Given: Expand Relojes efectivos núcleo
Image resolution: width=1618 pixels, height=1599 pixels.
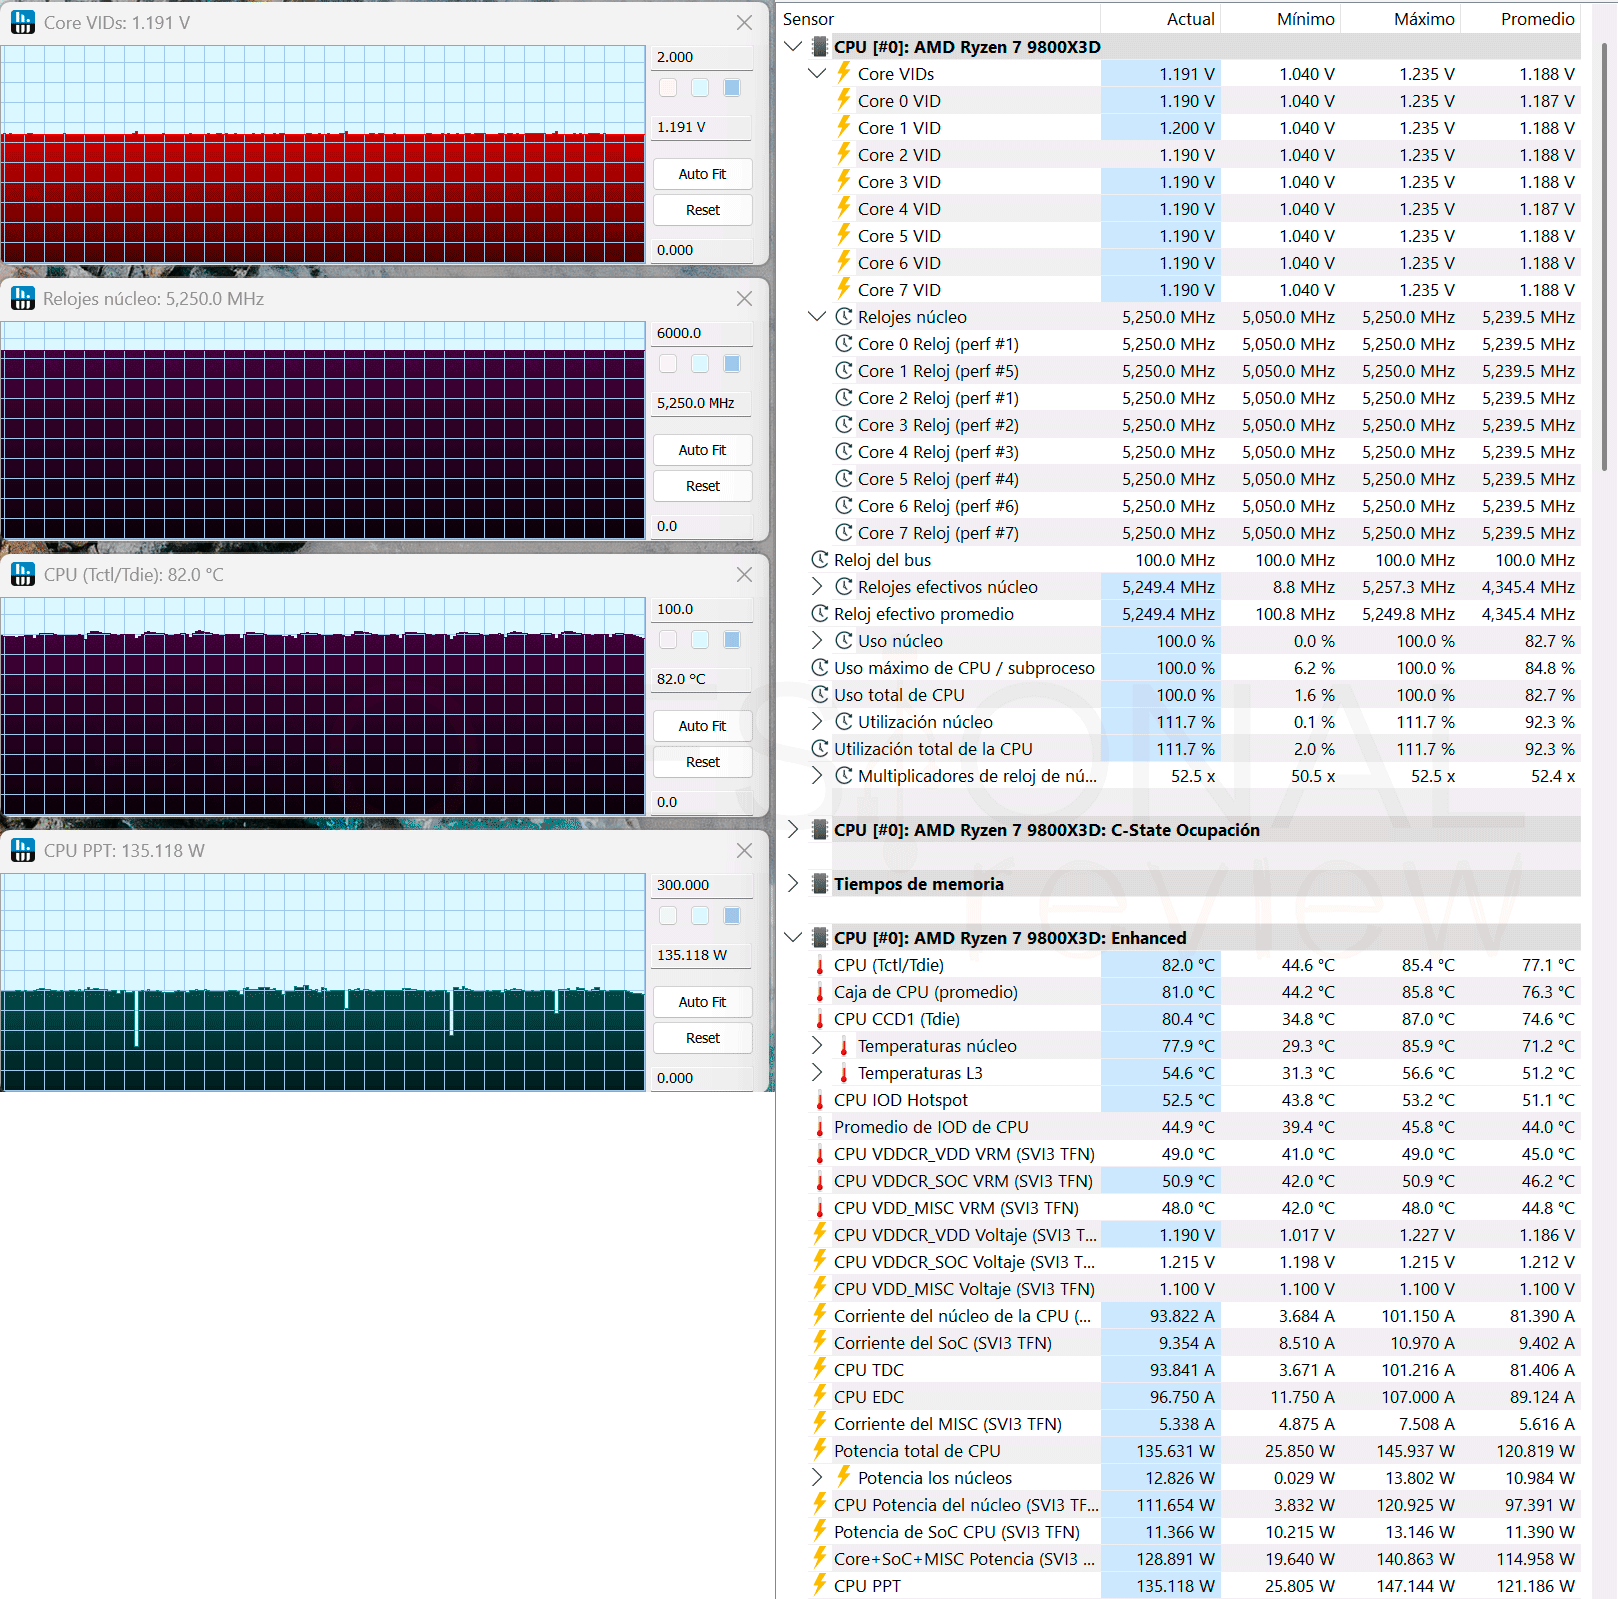Looking at the screenshot, I should tap(817, 586).
